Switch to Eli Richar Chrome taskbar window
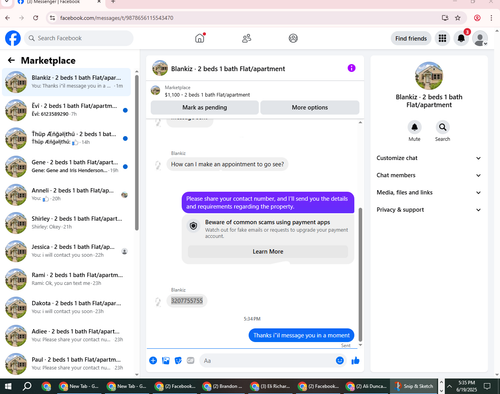 [x=271, y=386]
